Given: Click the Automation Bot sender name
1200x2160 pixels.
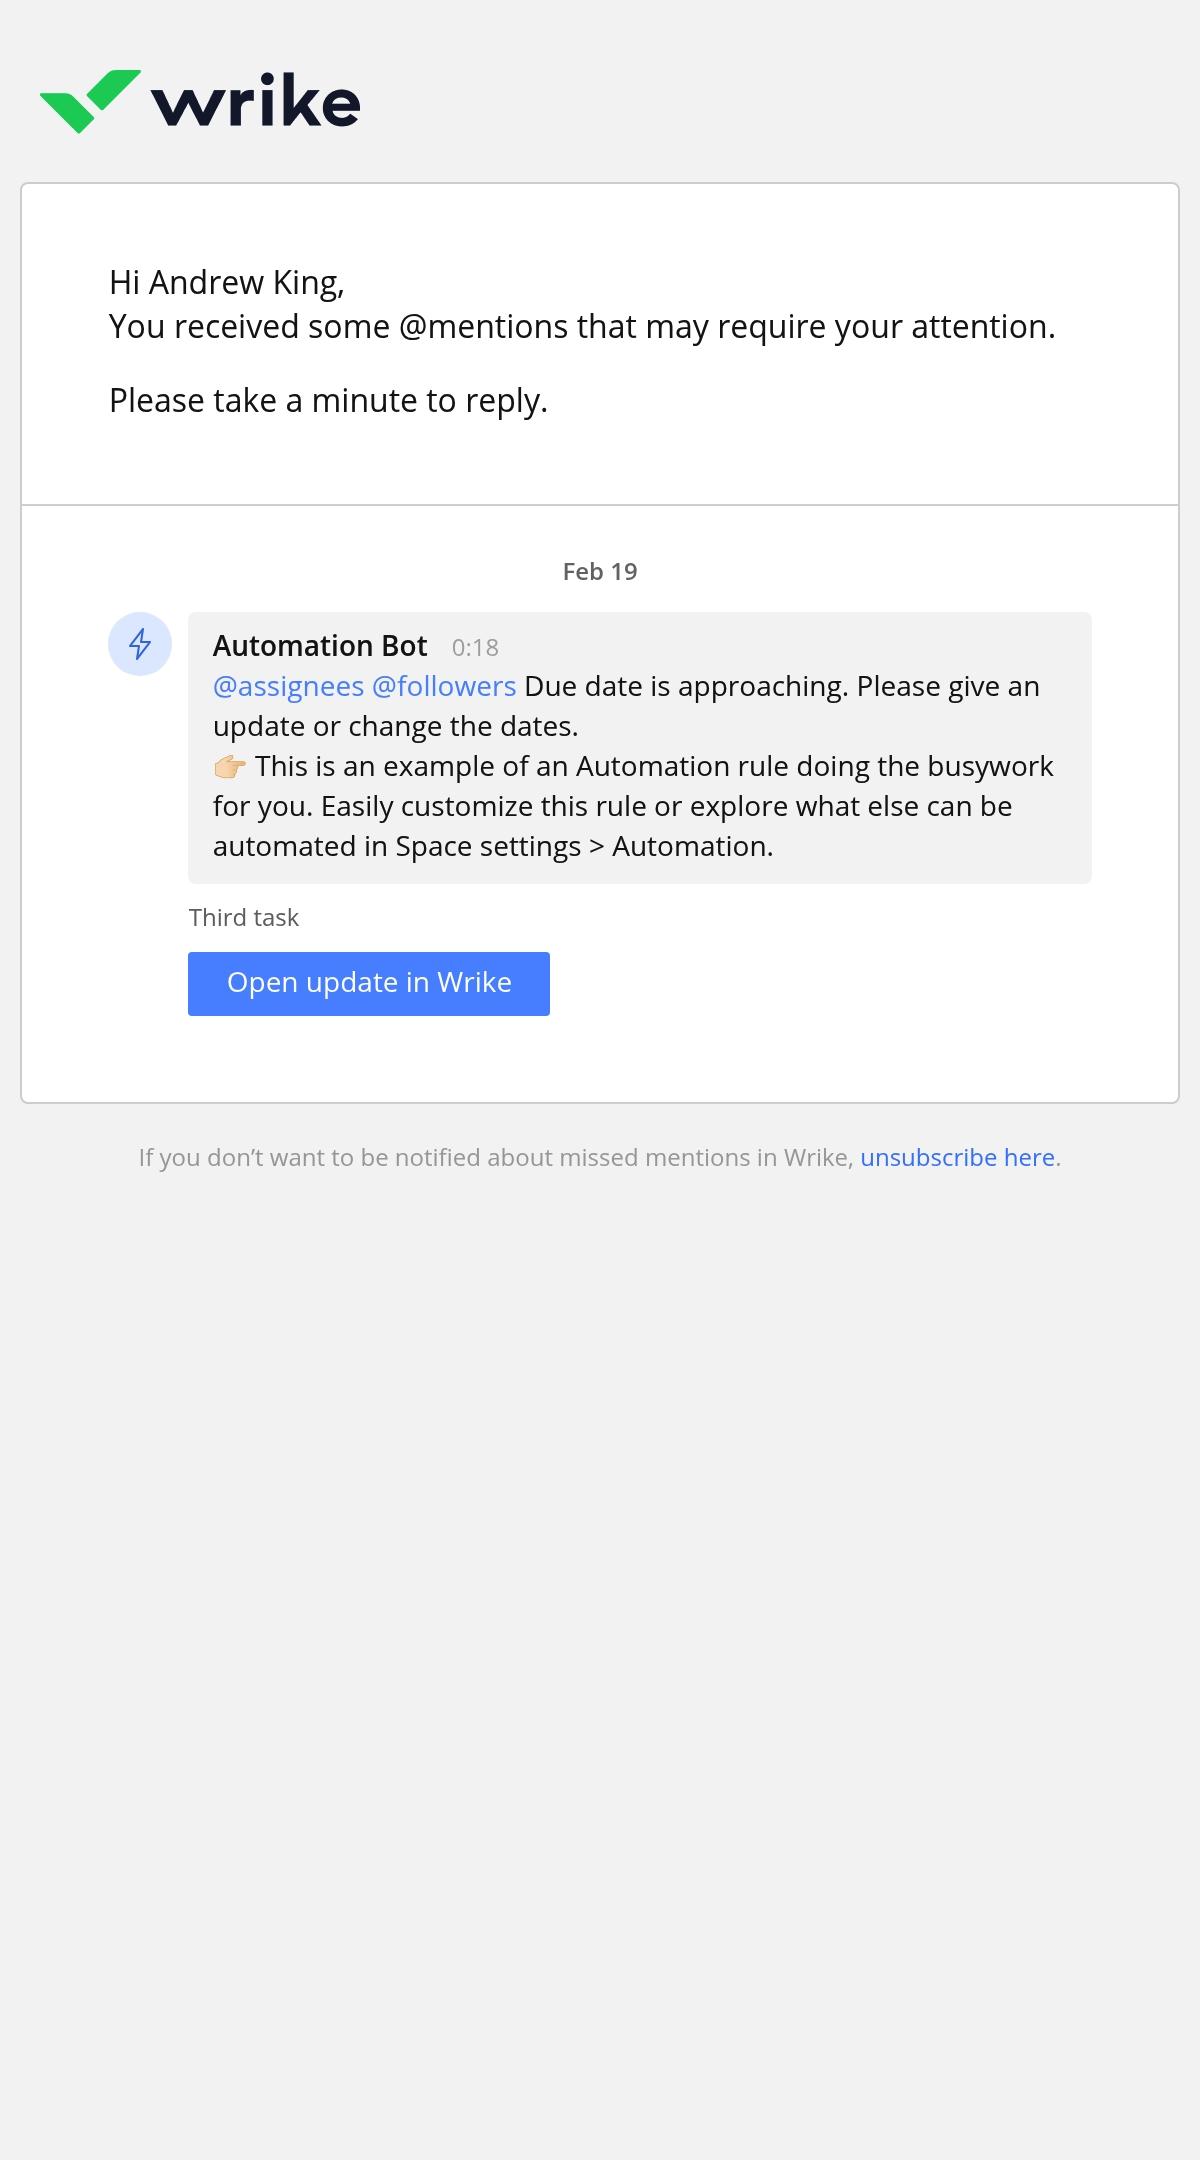Looking at the screenshot, I should click(x=320, y=646).
